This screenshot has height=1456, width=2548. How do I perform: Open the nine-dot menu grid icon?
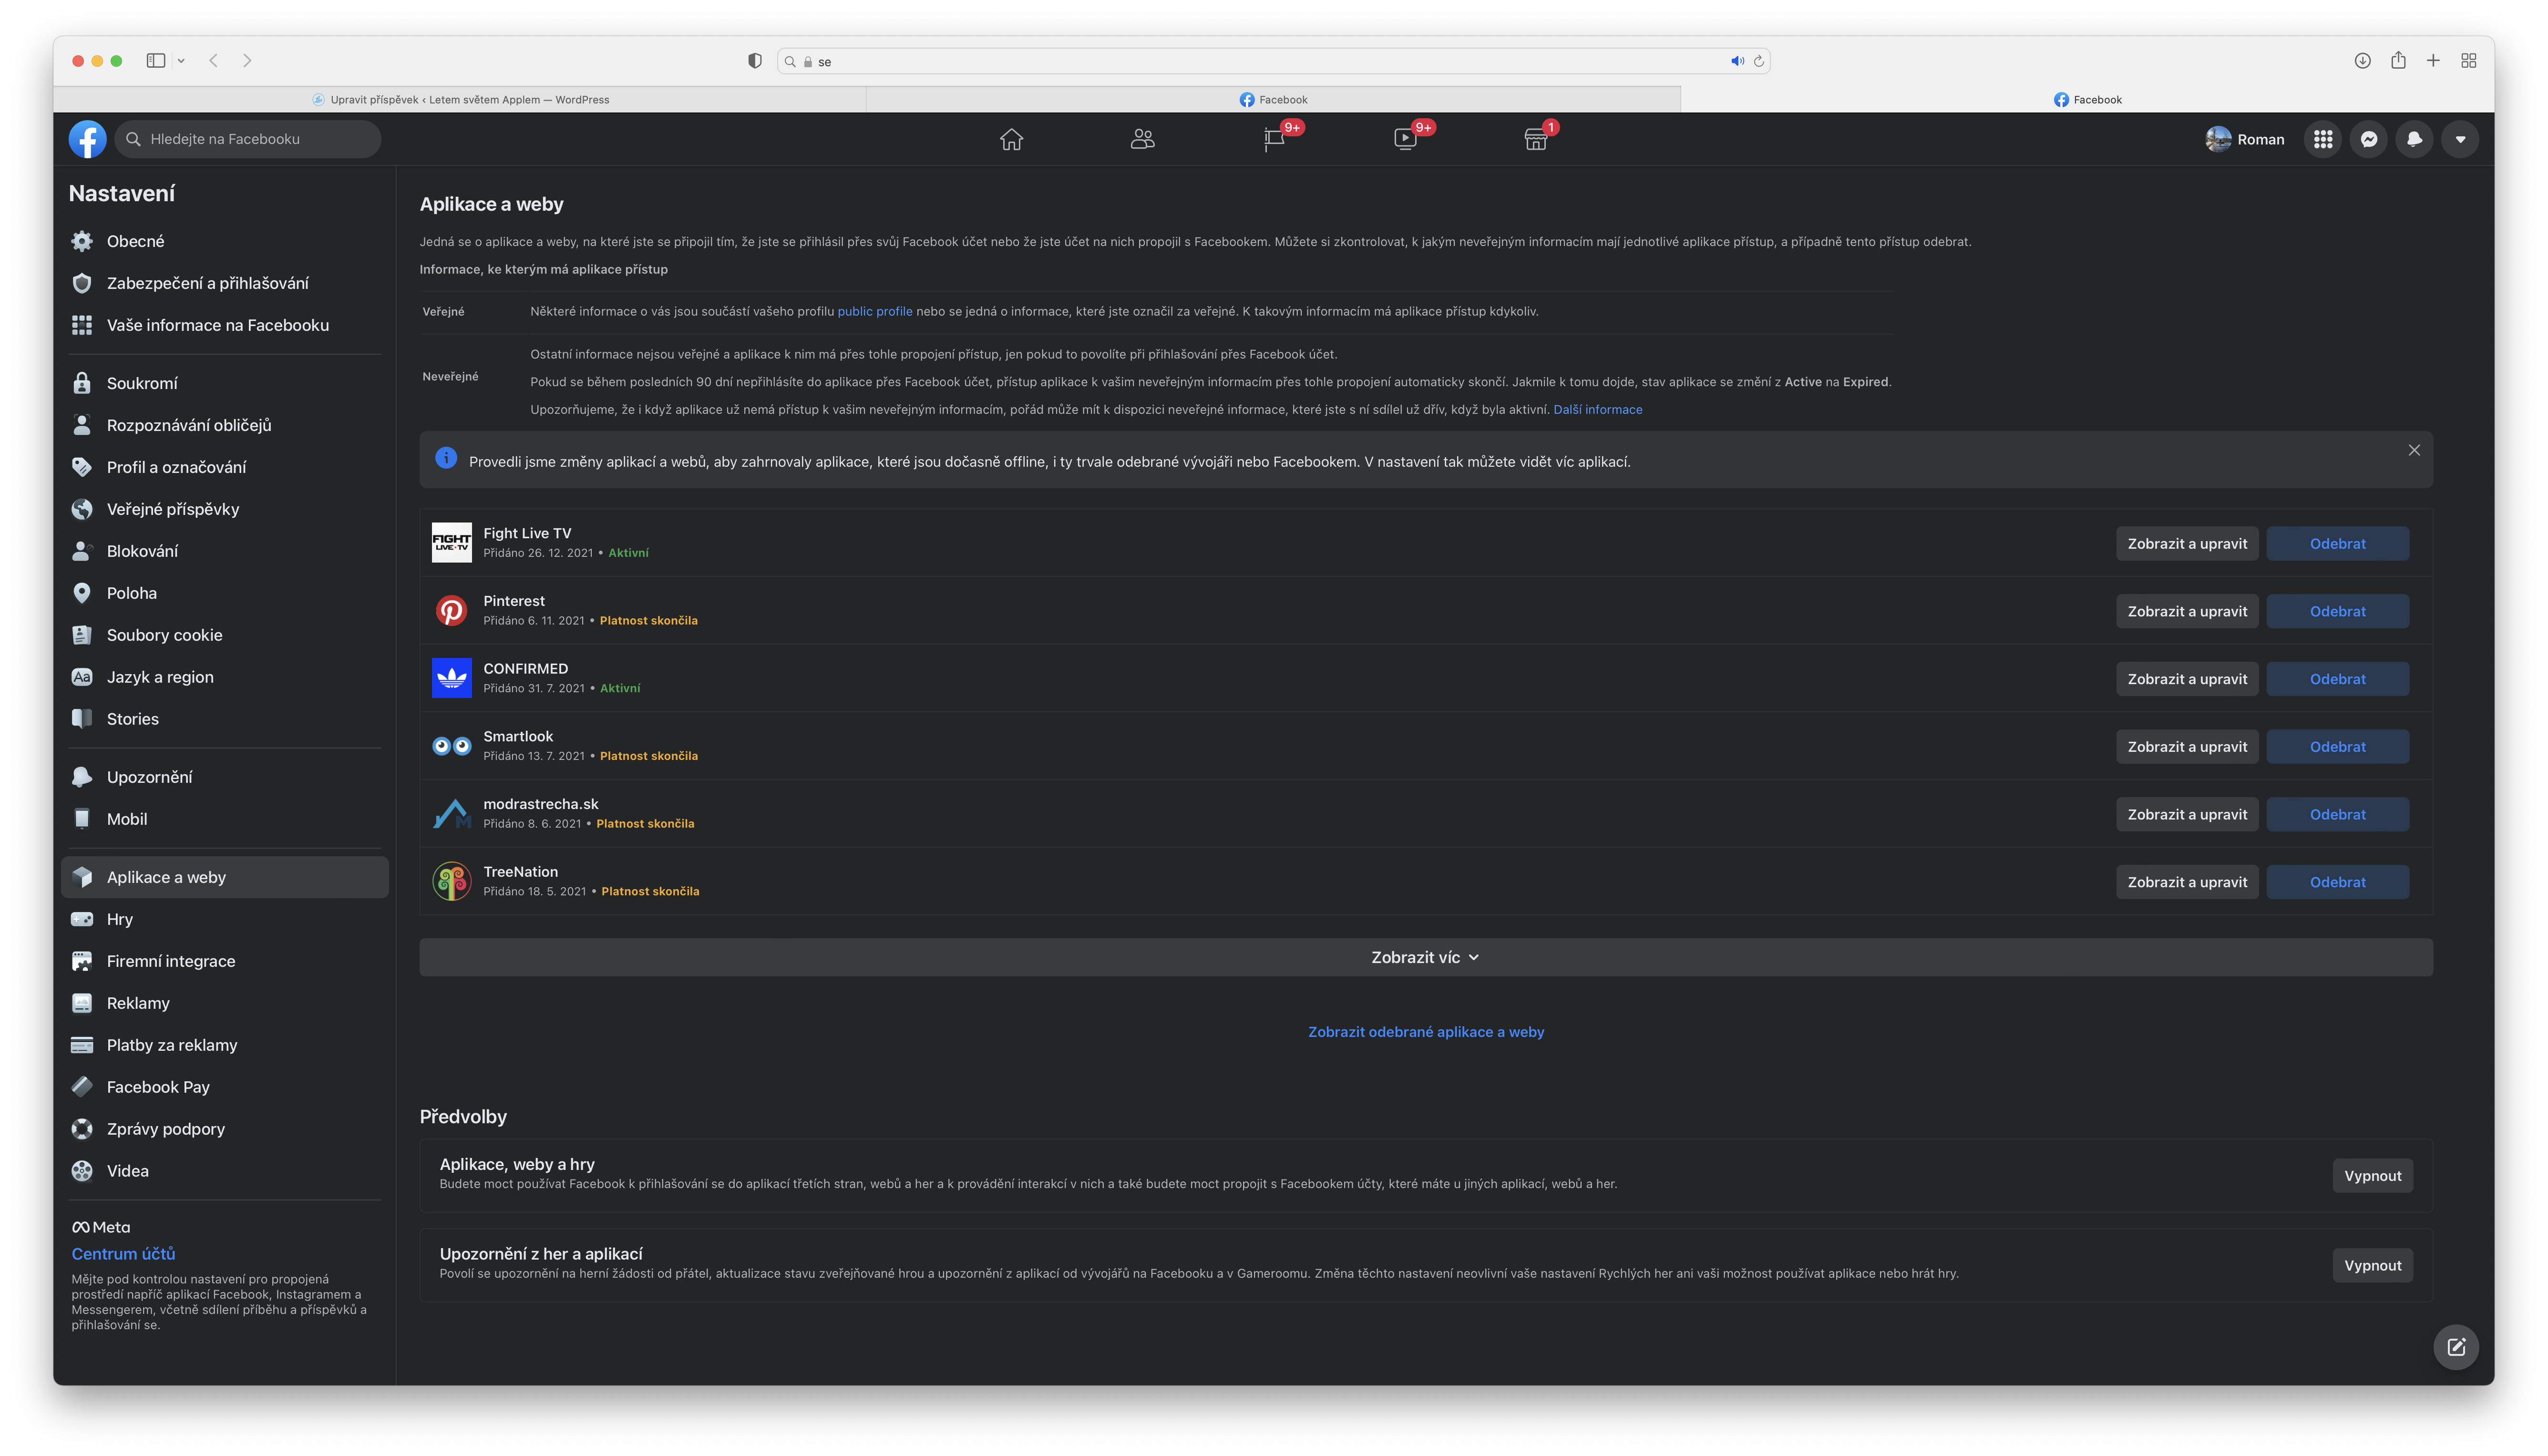pyautogui.click(x=2323, y=139)
